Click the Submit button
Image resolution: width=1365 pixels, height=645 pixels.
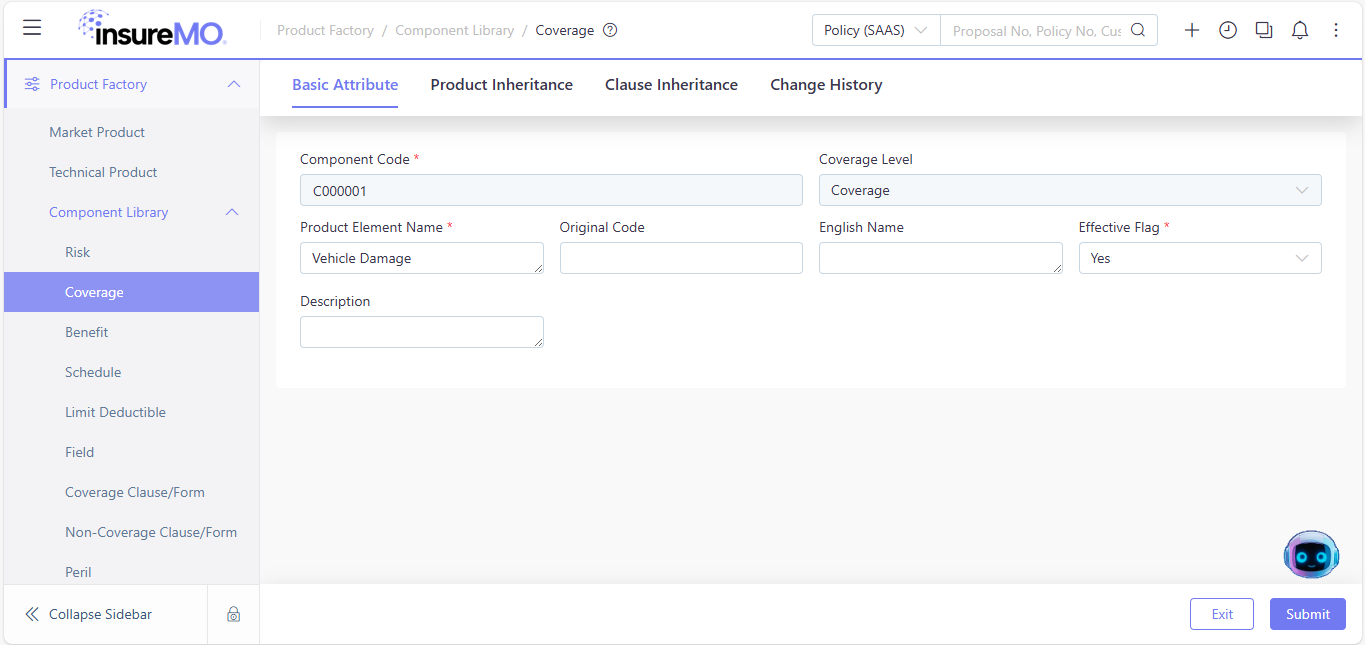[x=1308, y=614]
